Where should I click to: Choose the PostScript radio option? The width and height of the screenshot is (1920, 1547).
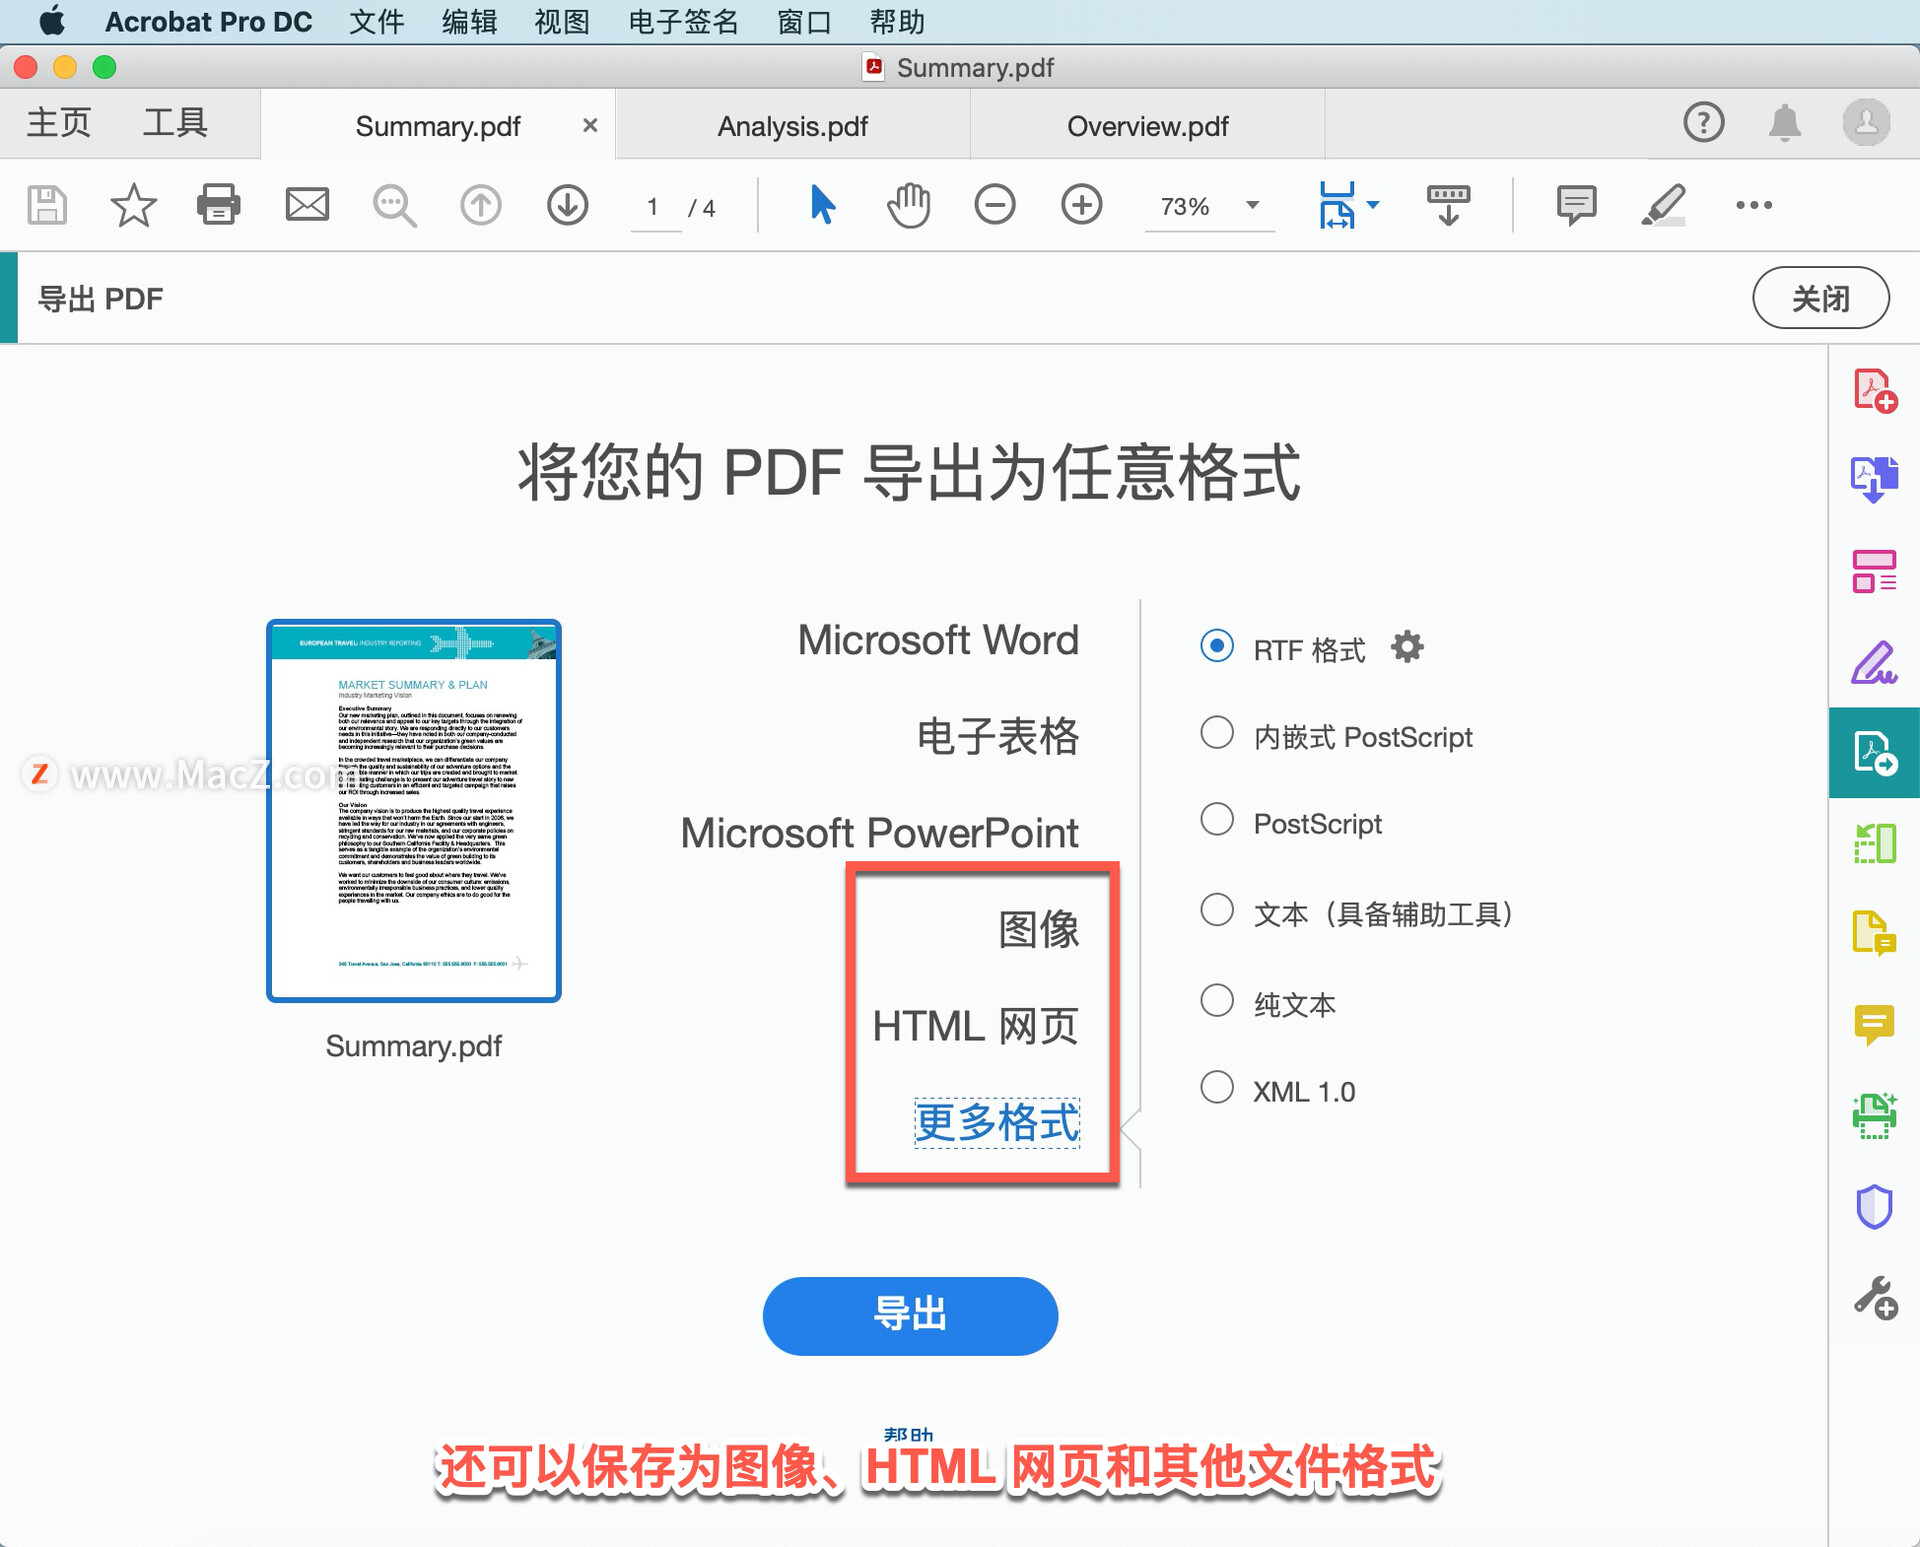pyautogui.click(x=1217, y=820)
